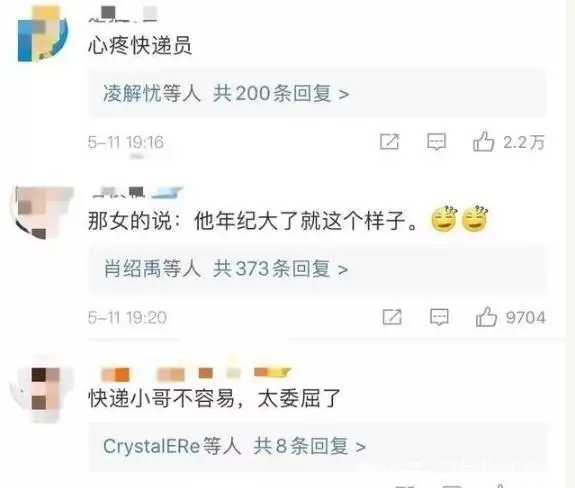575x488 pixels.
Task: Share the 心疼快递员 comment via repost icon
Action: coord(389,142)
